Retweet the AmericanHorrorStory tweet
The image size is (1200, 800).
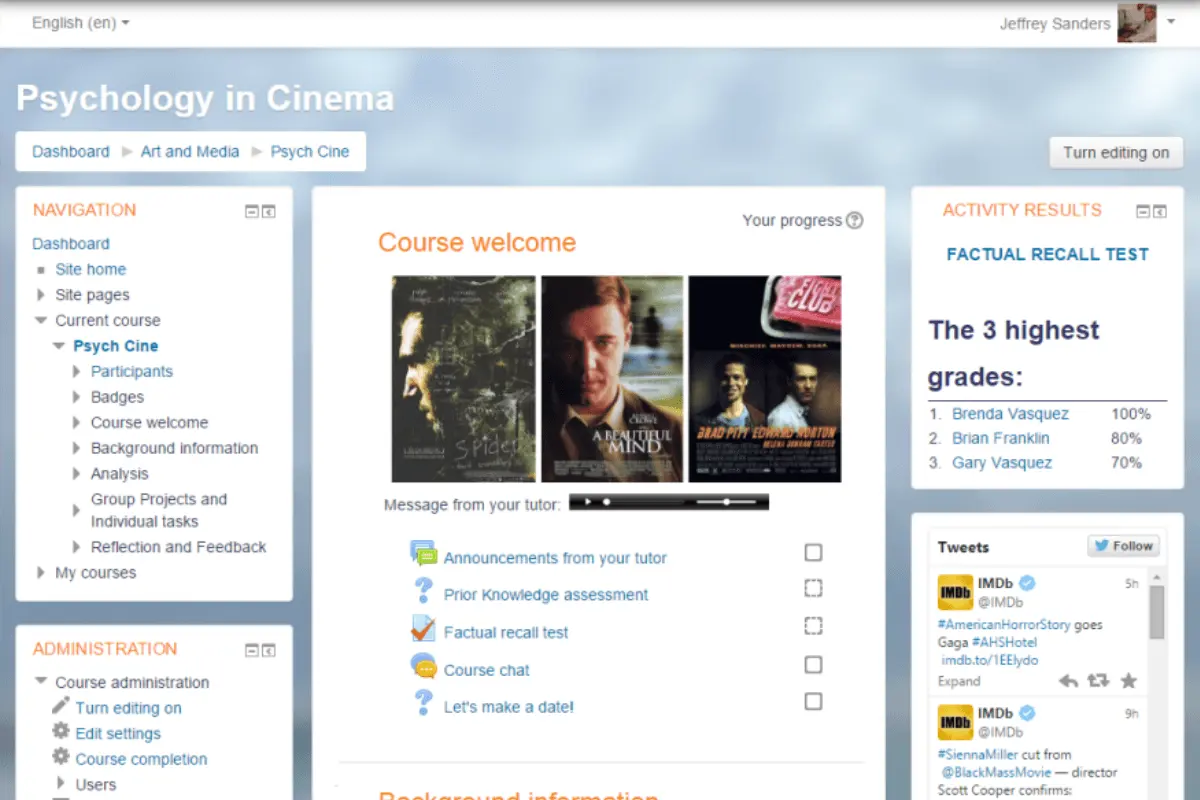point(1098,681)
